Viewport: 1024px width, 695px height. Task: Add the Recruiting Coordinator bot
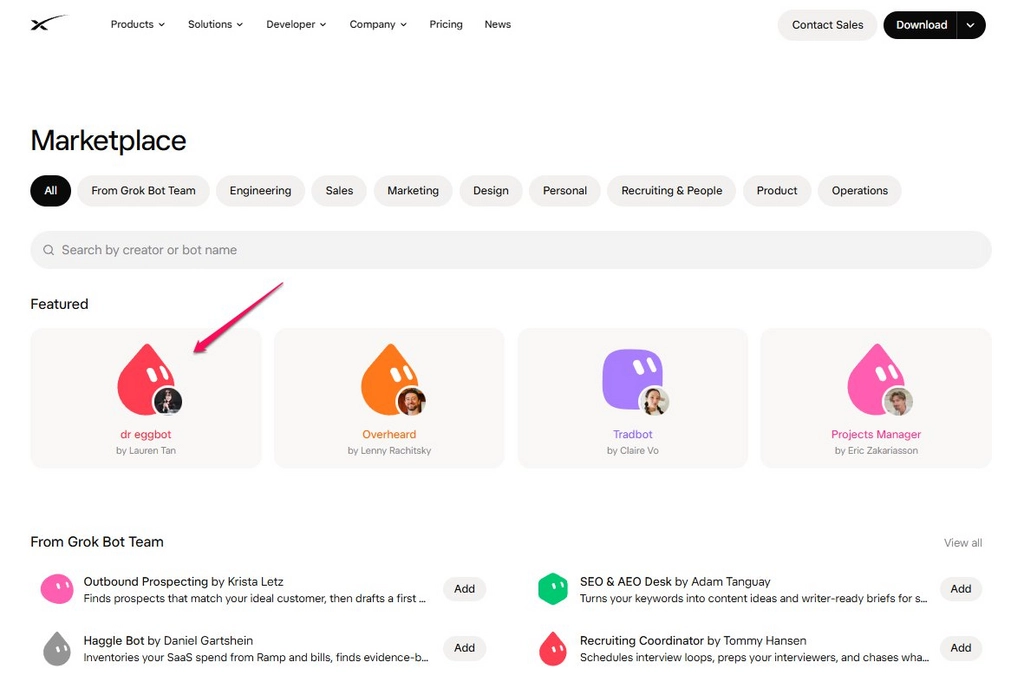(961, 647)
